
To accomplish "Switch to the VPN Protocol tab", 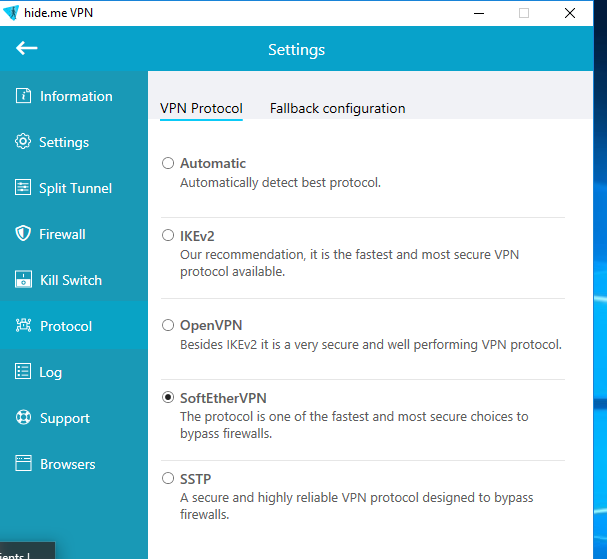I will [x=201, y=108].
